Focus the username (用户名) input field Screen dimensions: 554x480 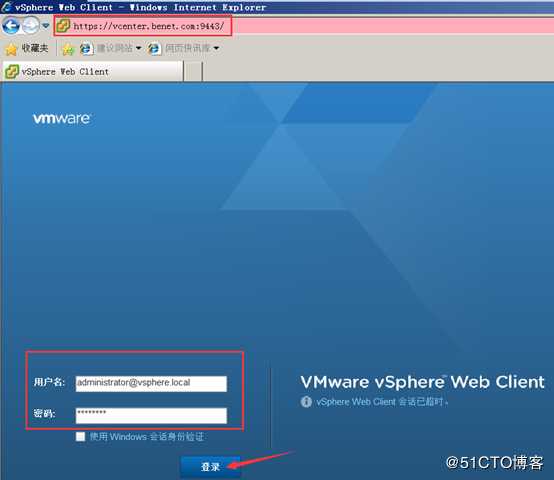point(151,384)
